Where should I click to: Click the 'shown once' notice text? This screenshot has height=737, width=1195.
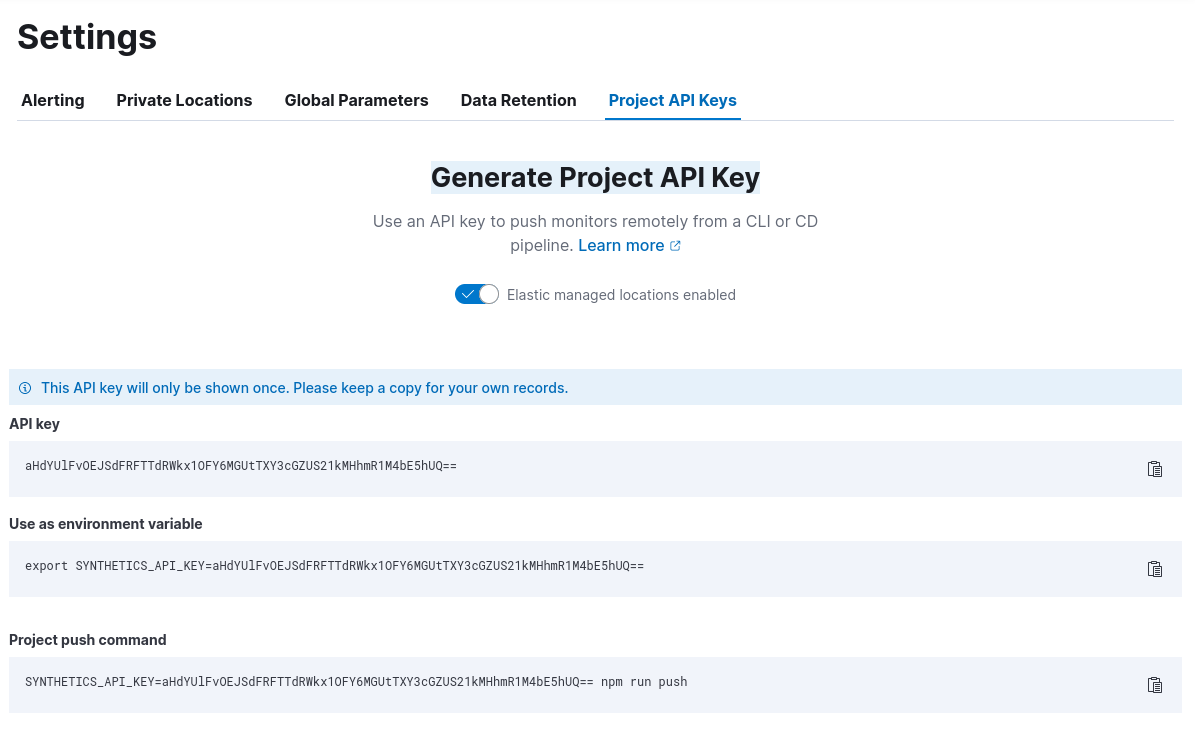tap(304, 388)
